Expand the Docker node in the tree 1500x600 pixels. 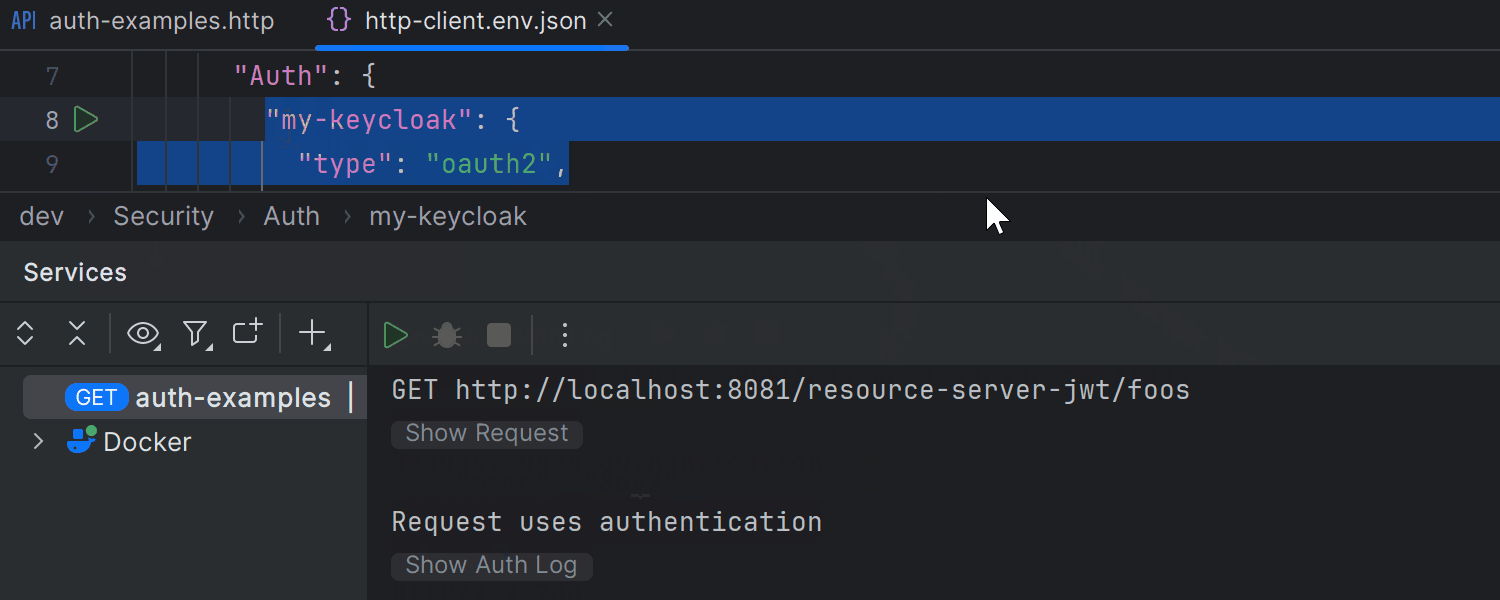(x=38, y=441)
